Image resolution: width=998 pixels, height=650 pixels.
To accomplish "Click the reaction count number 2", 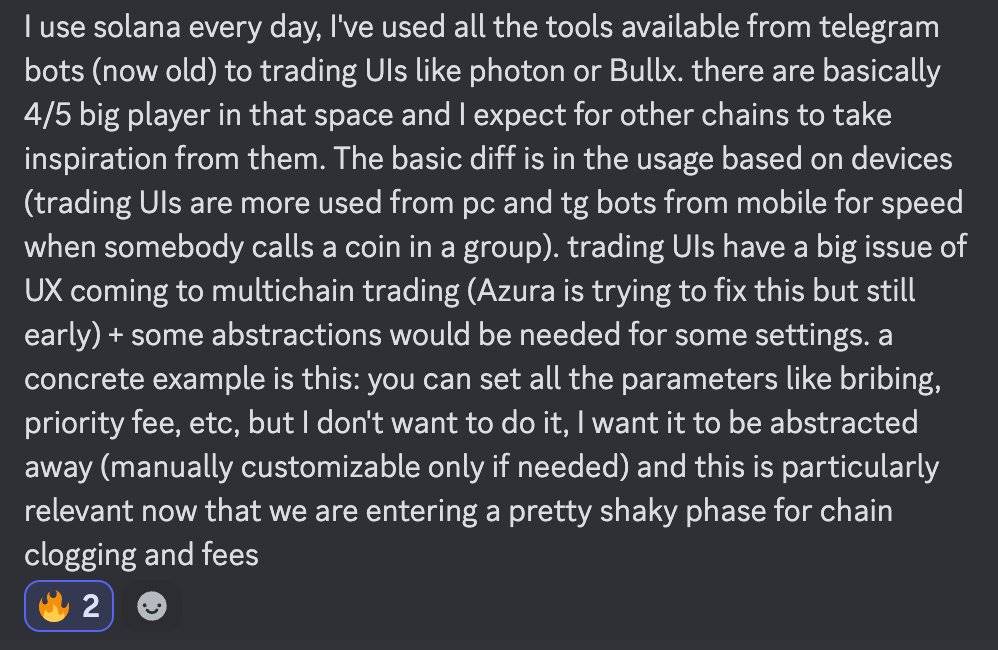I will point(91,606).
